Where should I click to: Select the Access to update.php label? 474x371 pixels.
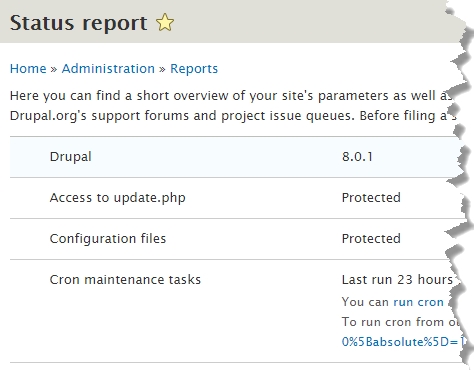click(x=118, y=198)
